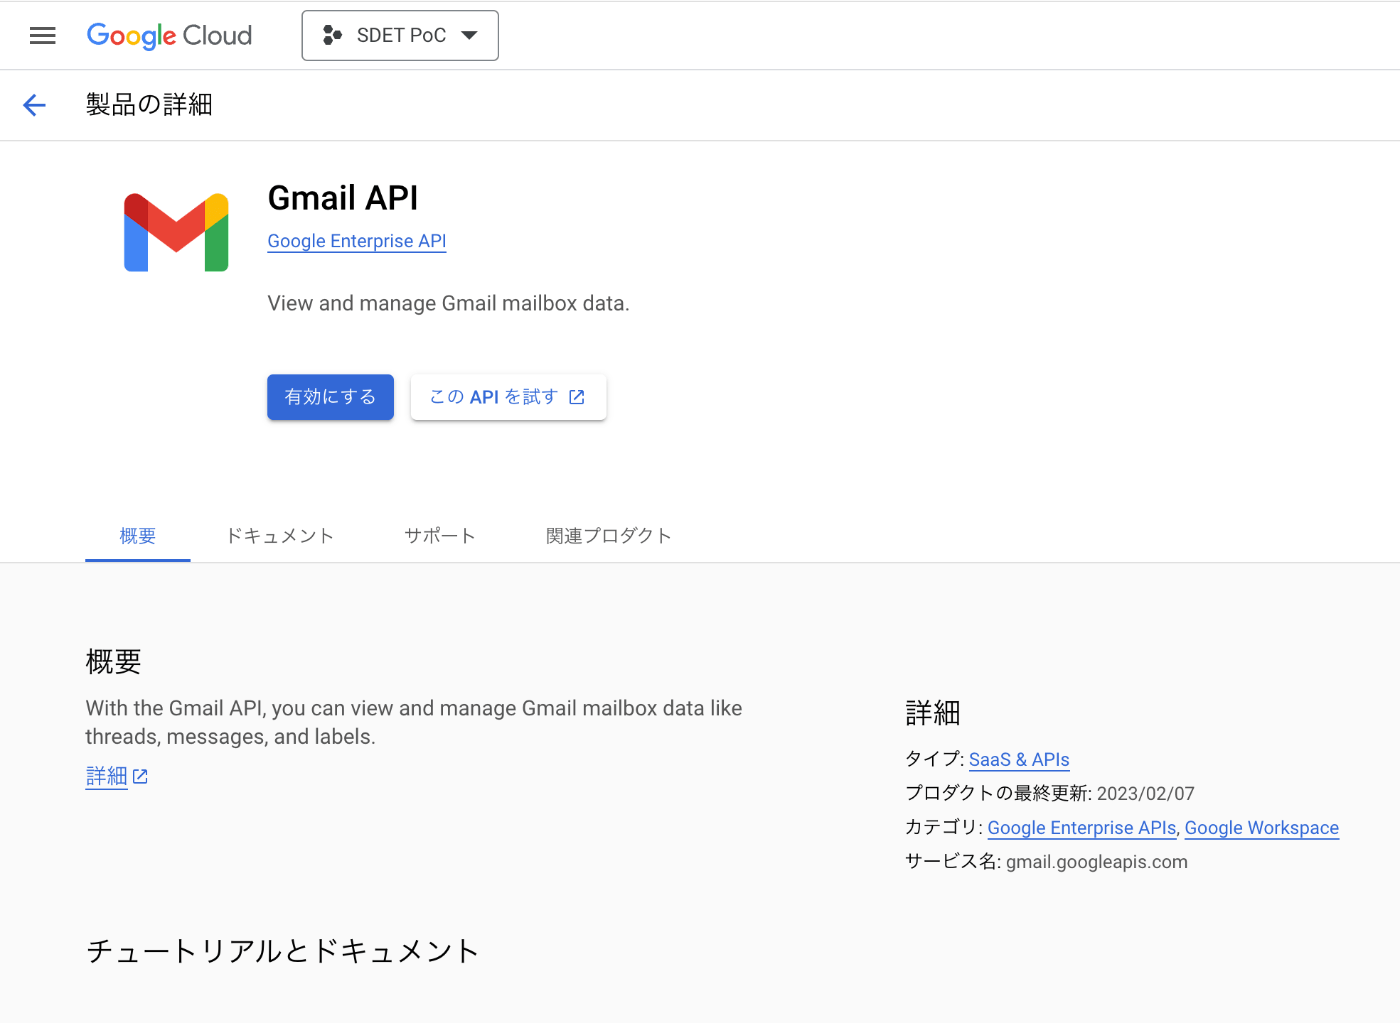Click the external link icon beside 詳細
The height and width of the screenshot is (1023, 1400).
coord(140,776)
